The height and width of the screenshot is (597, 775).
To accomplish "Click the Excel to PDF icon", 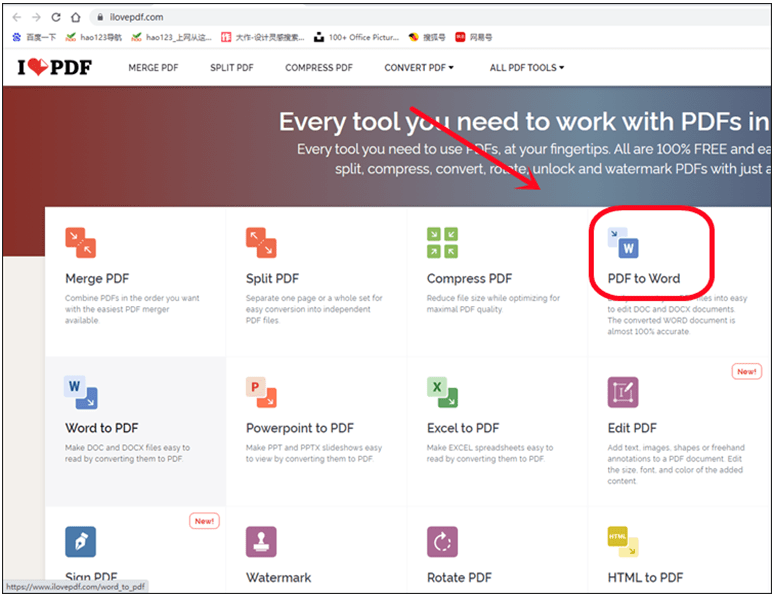I will point(442,392).
